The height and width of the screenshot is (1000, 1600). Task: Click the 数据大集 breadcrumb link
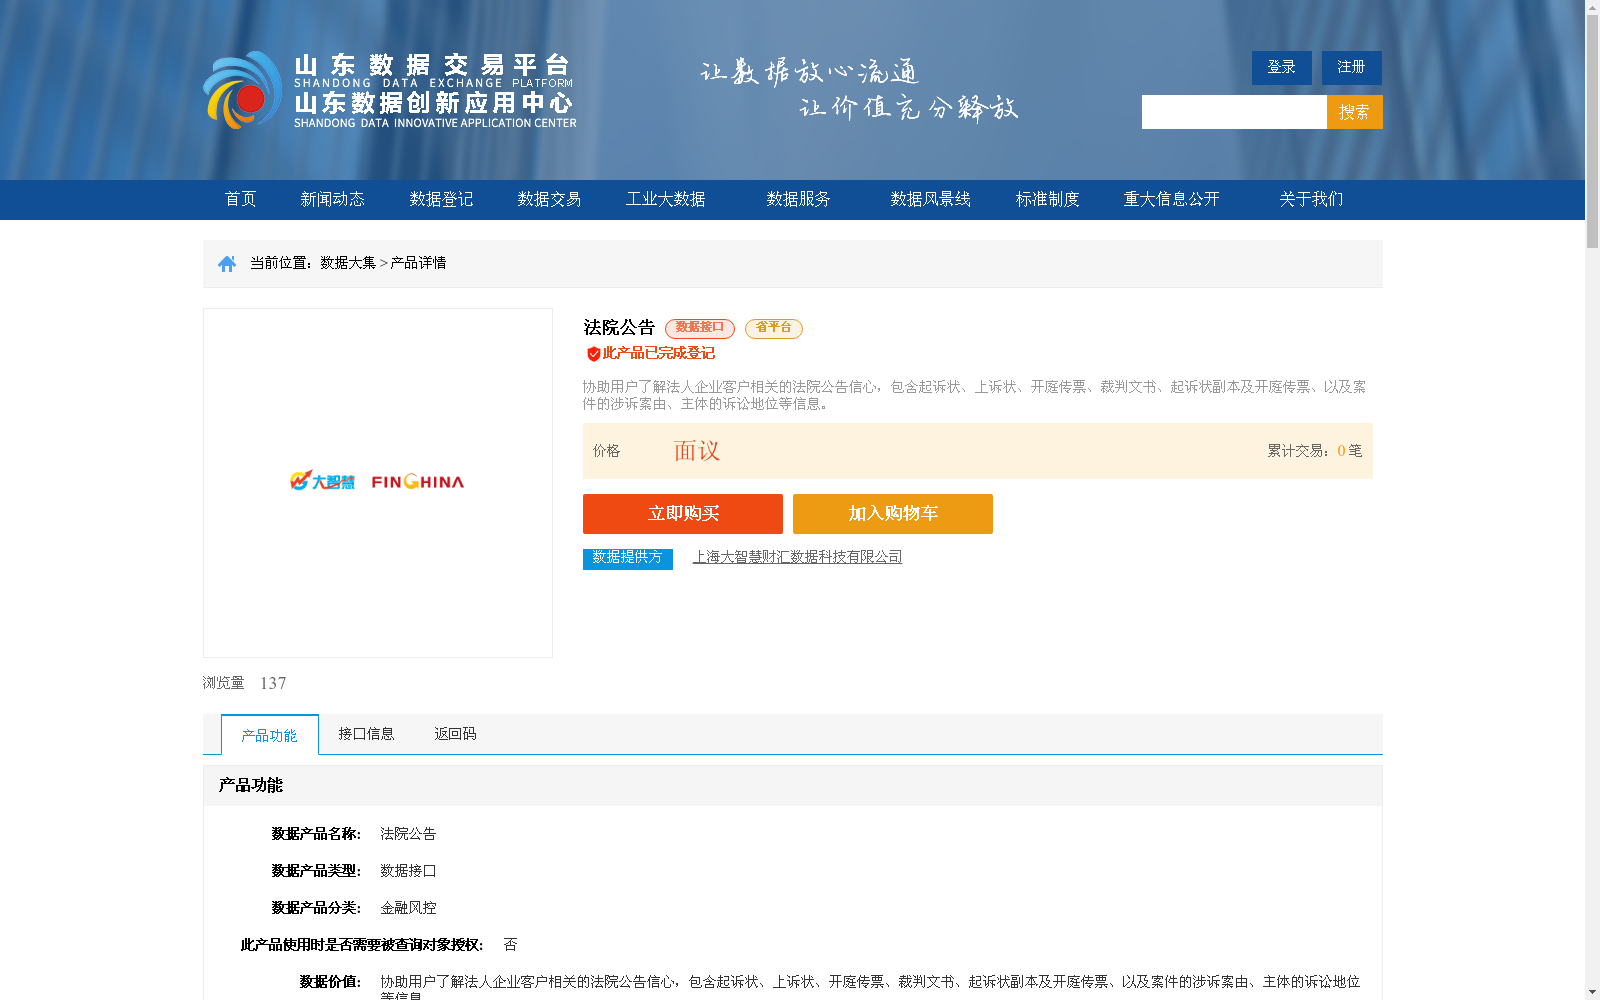click(x=348, y=263)
